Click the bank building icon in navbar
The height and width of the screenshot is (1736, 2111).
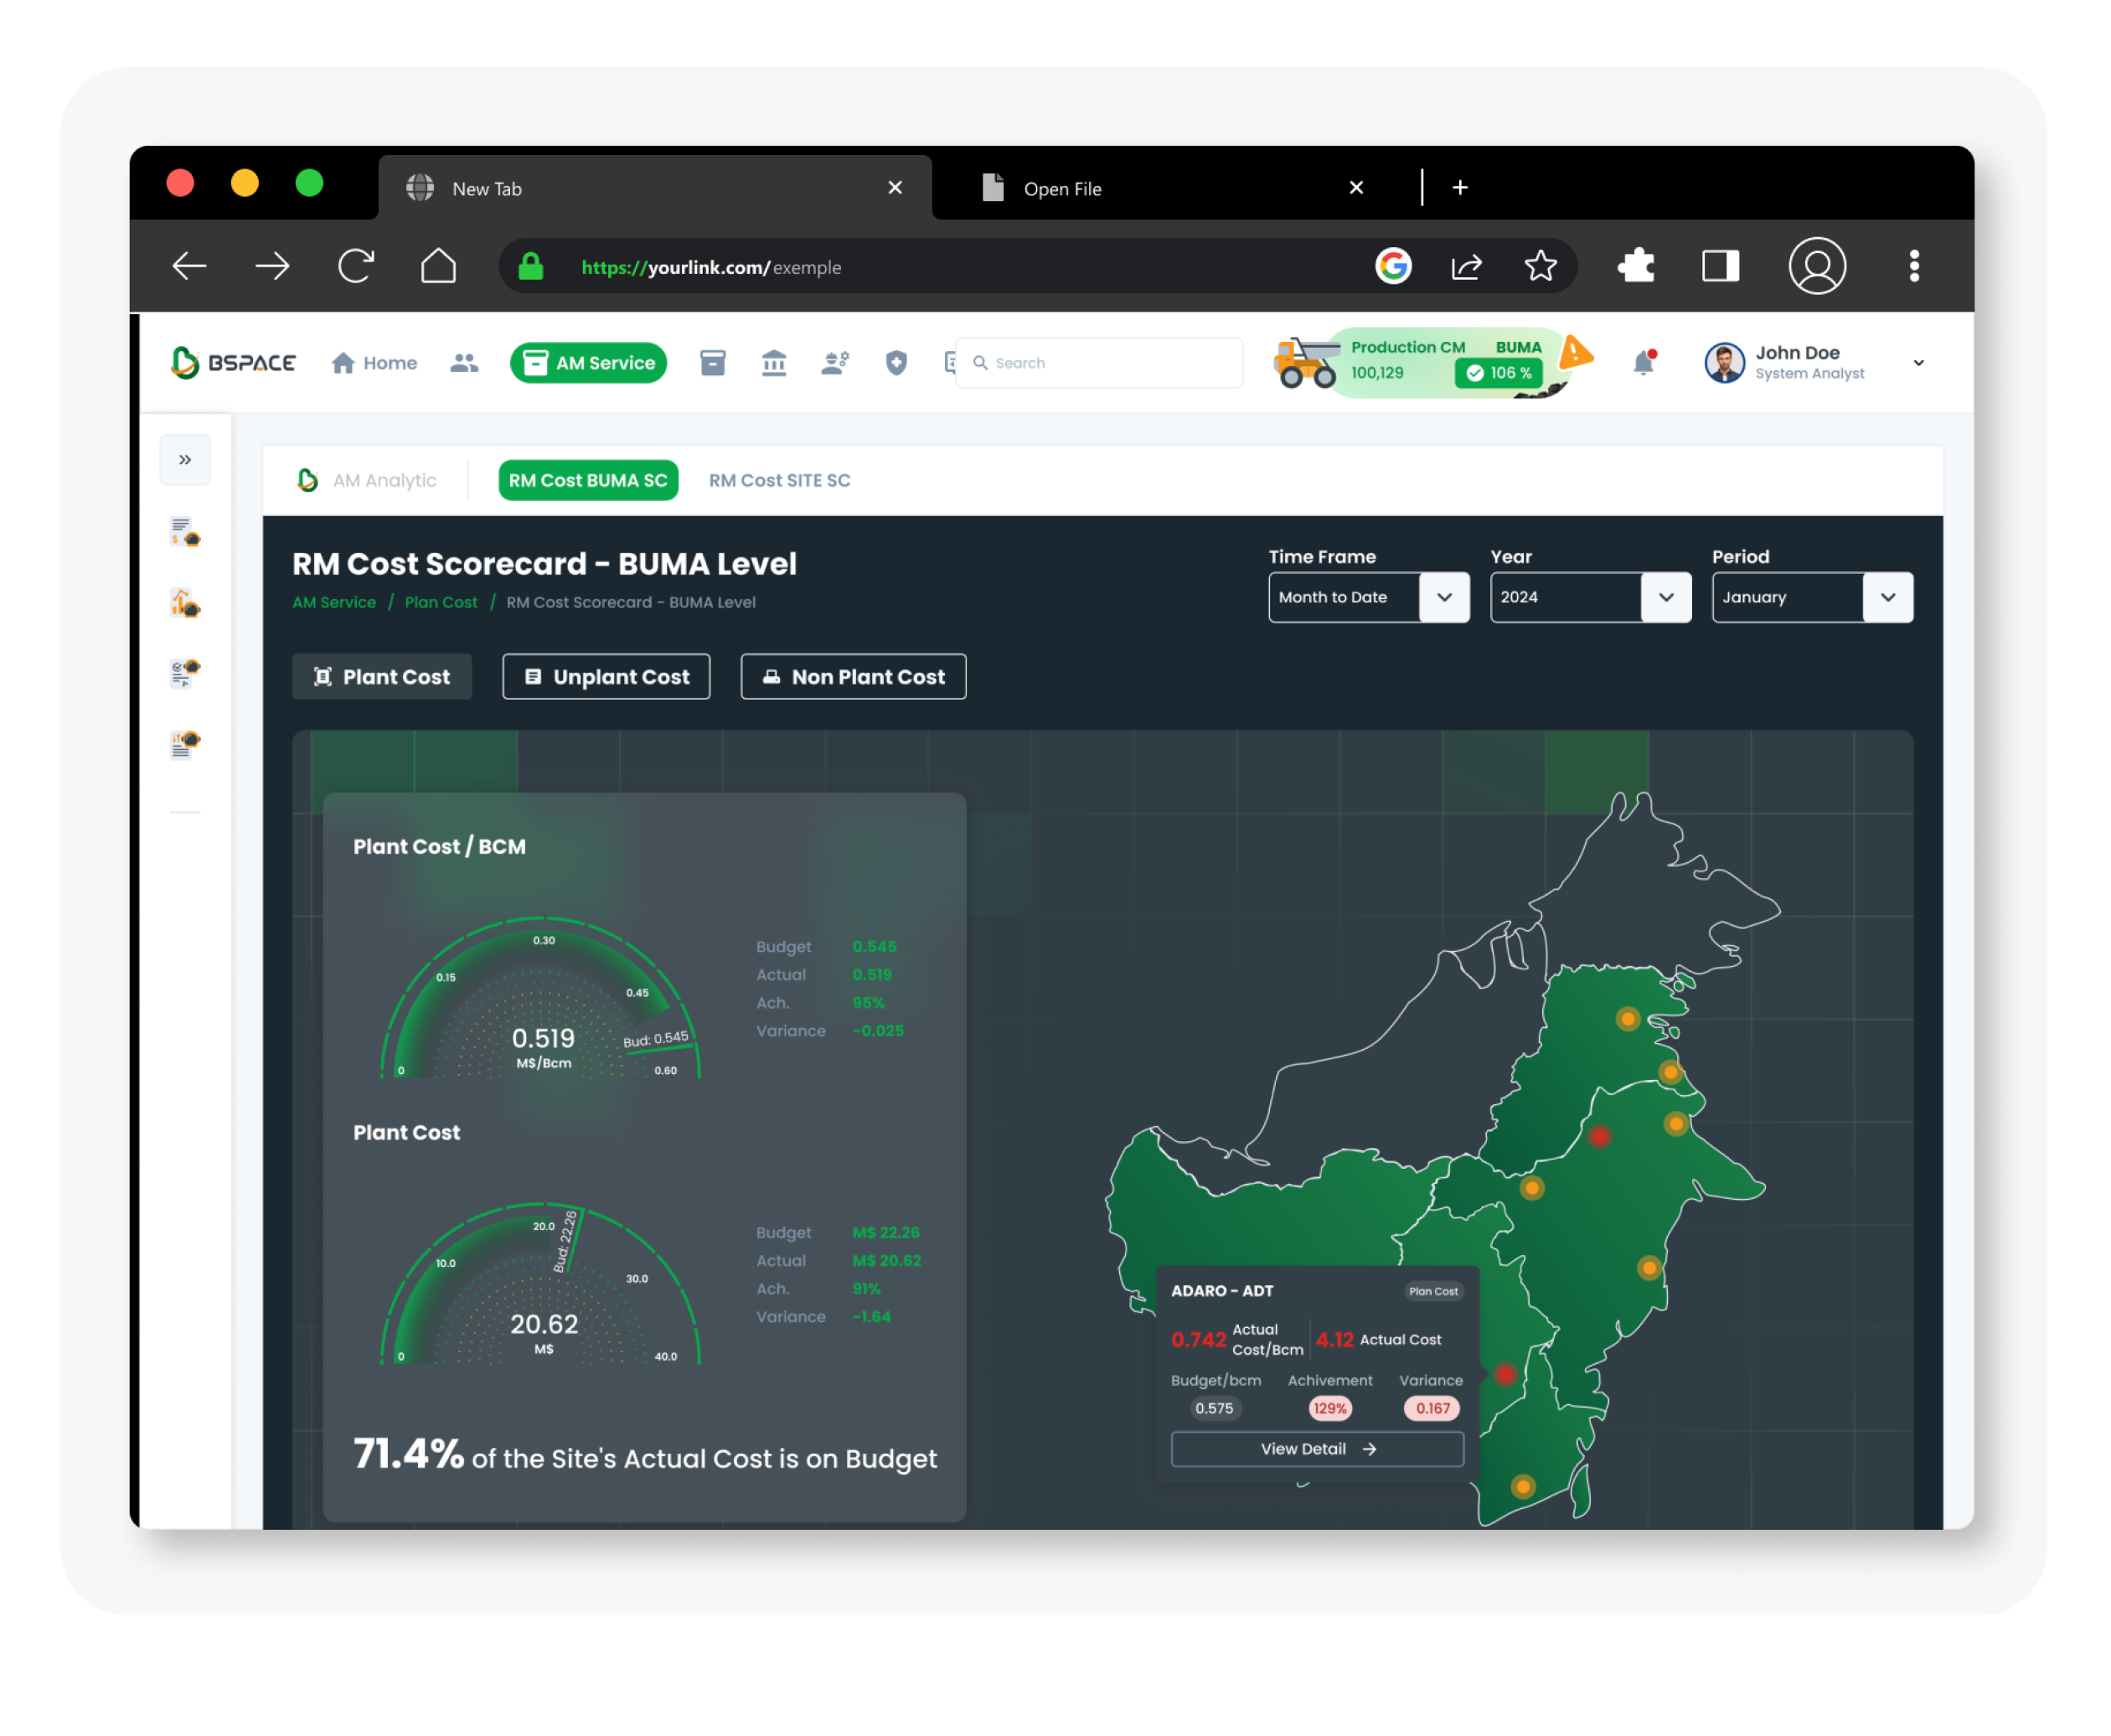point(774,363)
